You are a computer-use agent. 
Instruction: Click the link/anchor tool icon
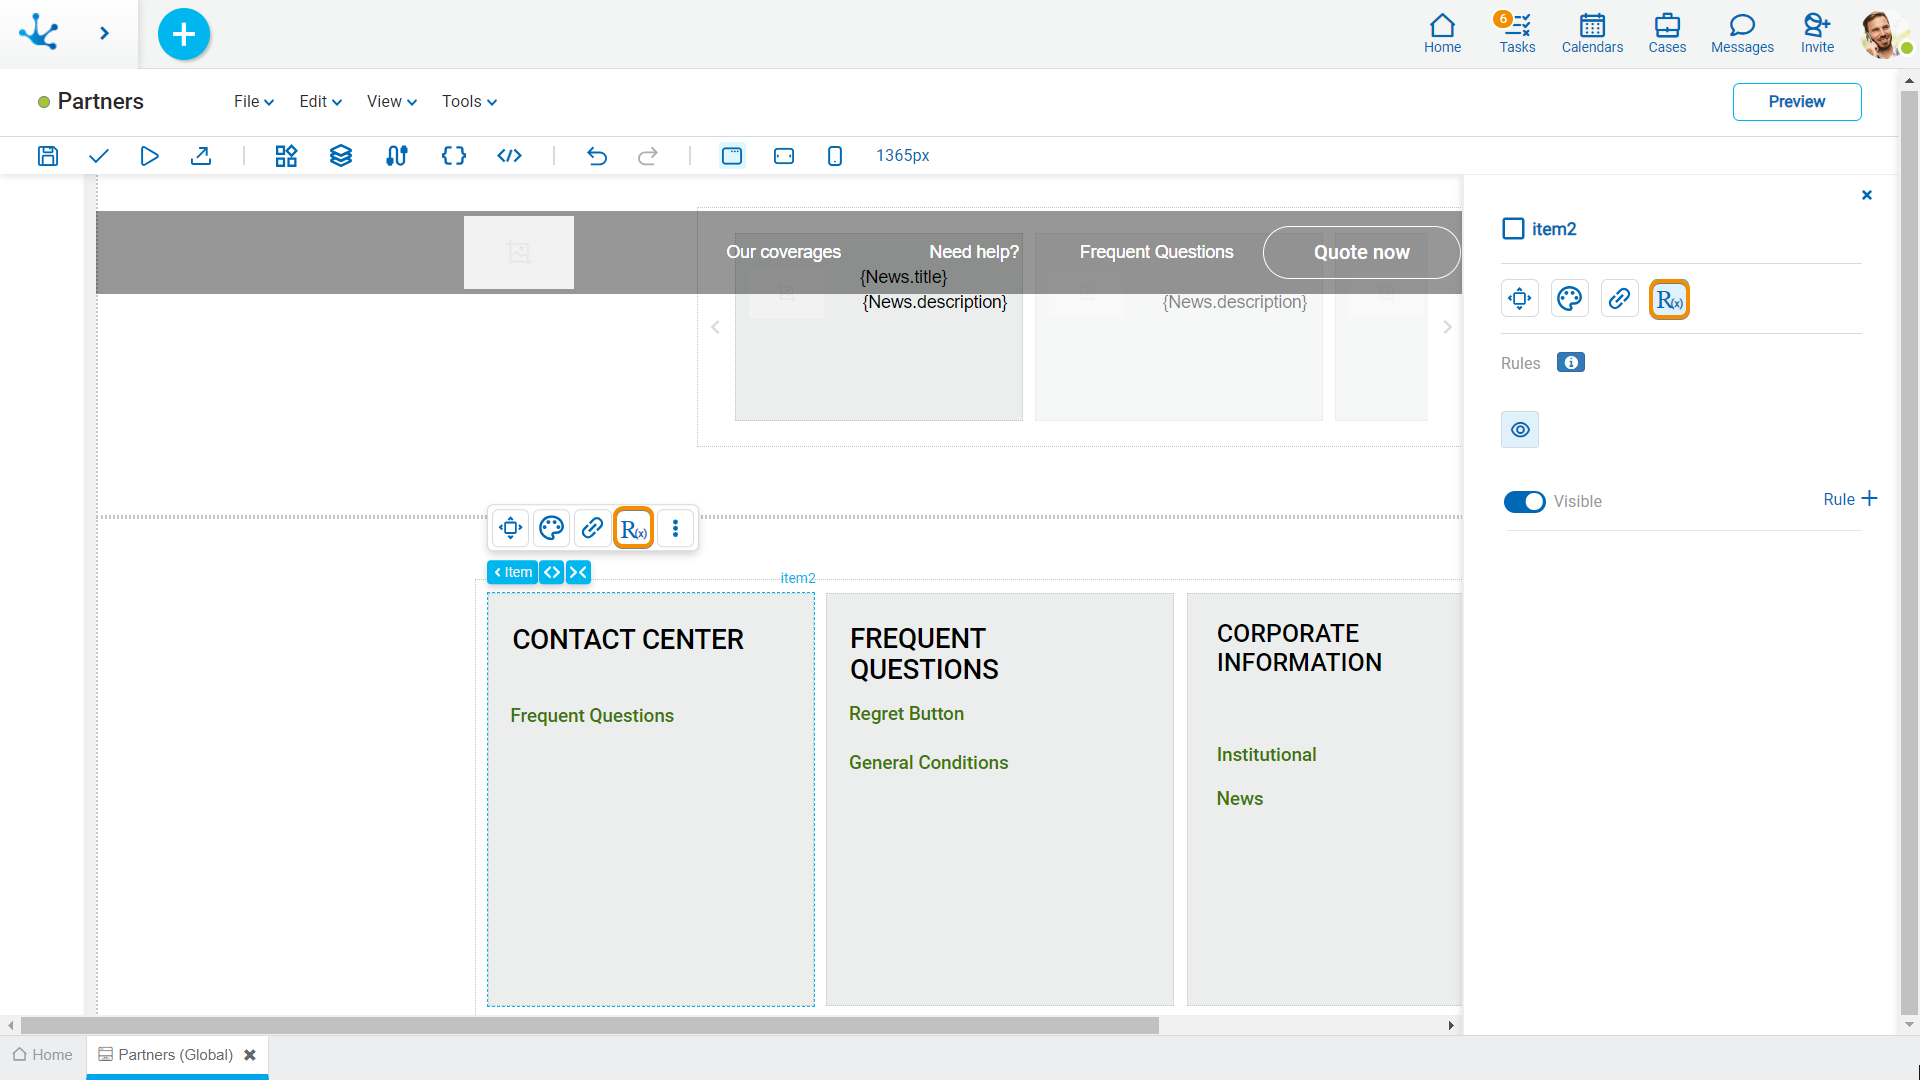592,527
